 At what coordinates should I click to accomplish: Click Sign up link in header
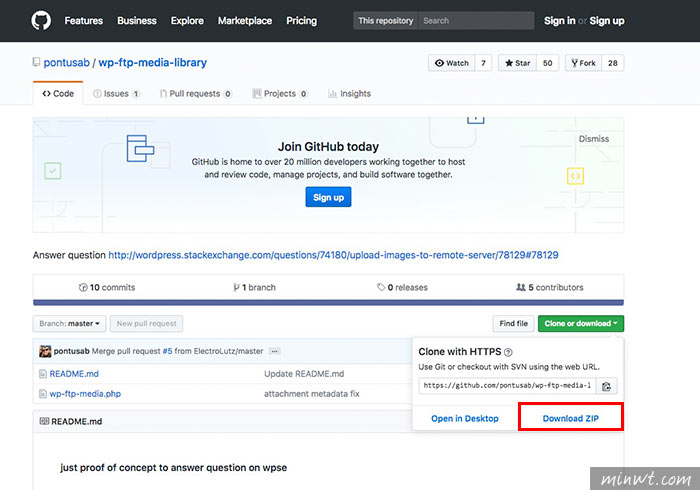tap(607, 21)
